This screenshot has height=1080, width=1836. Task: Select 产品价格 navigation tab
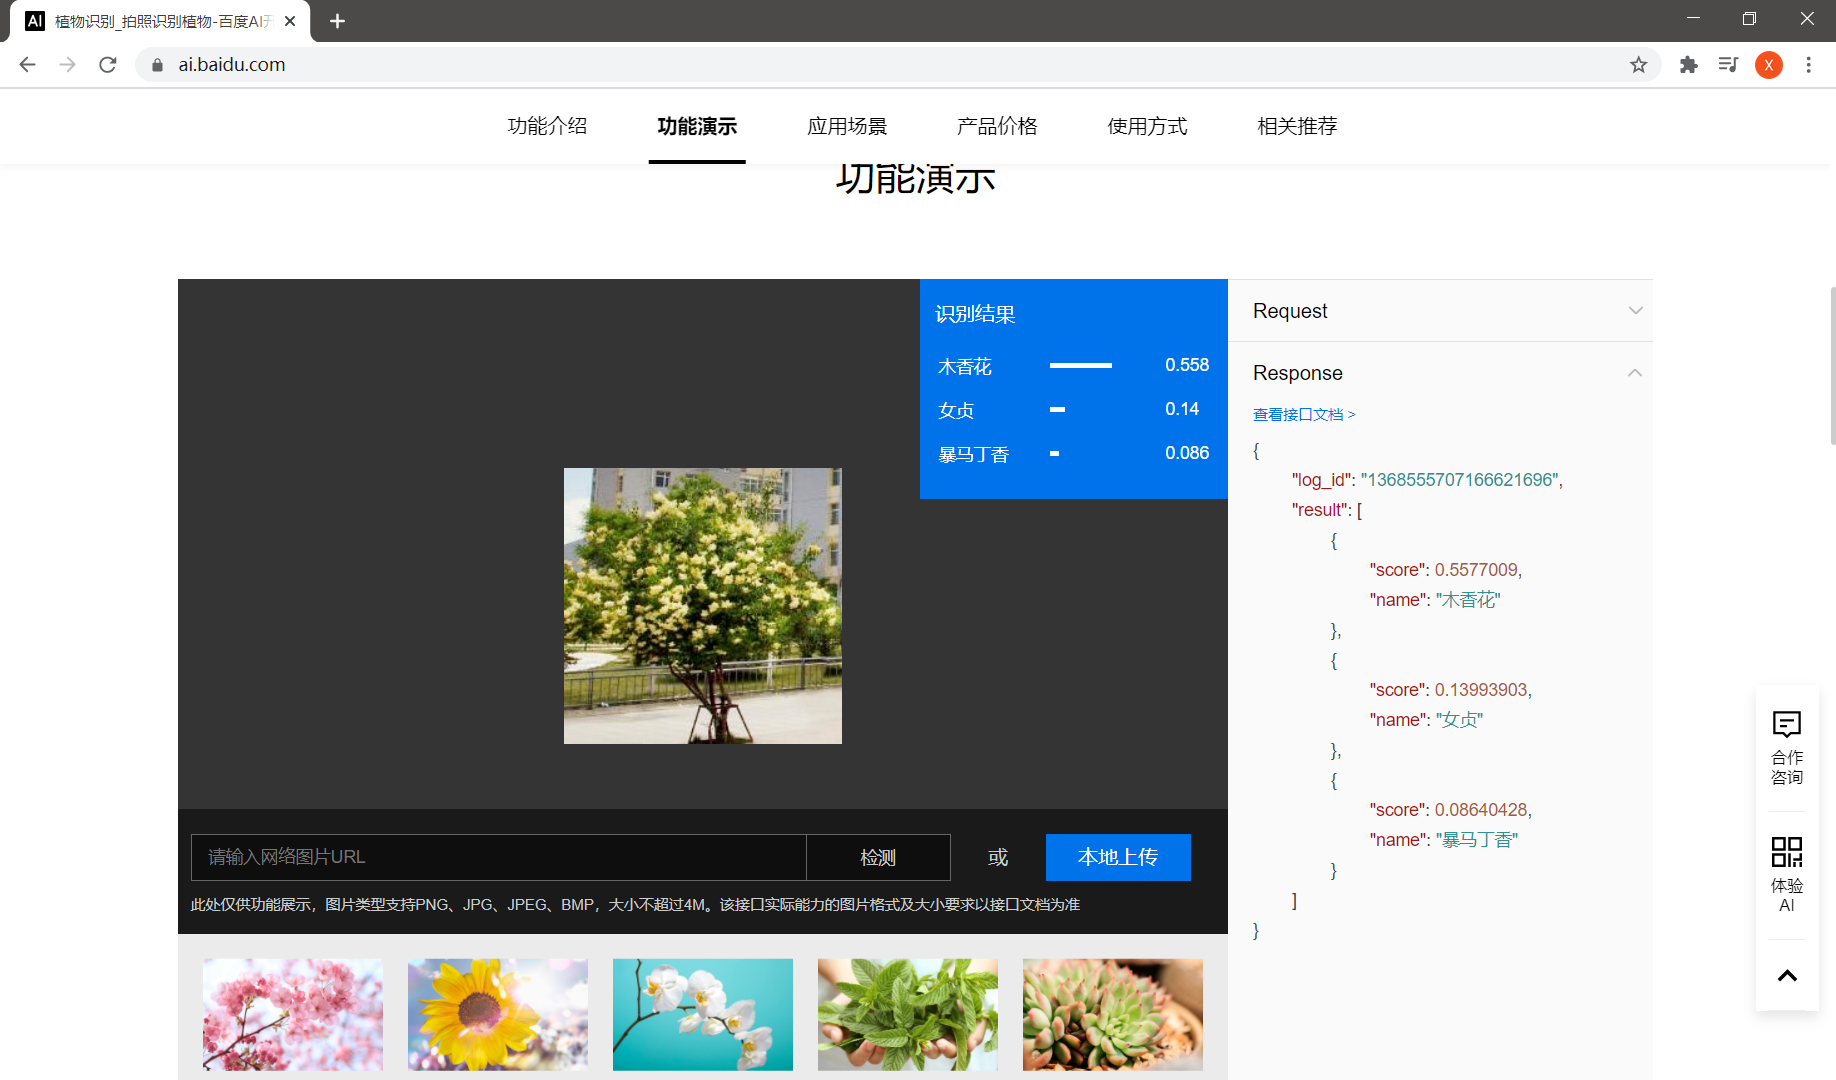997,126
